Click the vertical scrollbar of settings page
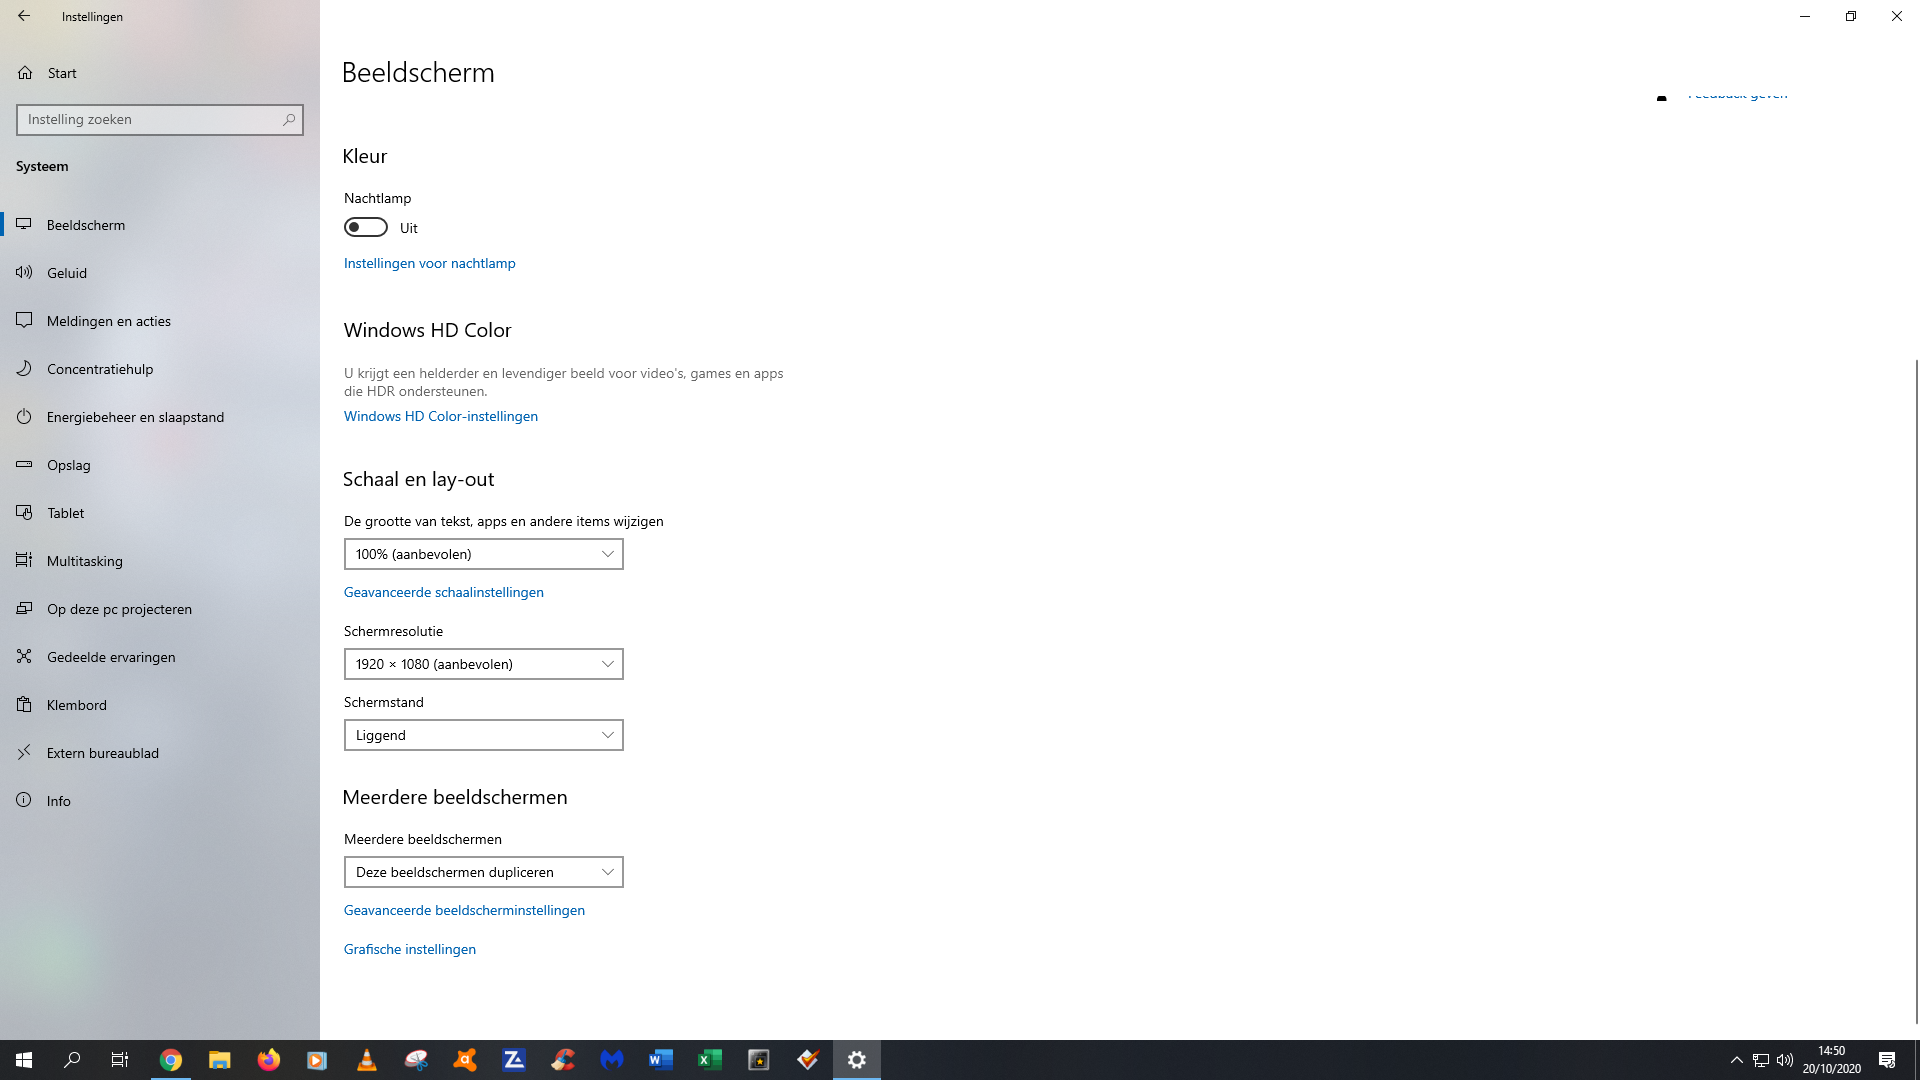Screen dimensions: 1920x1080 (1916, 690)
